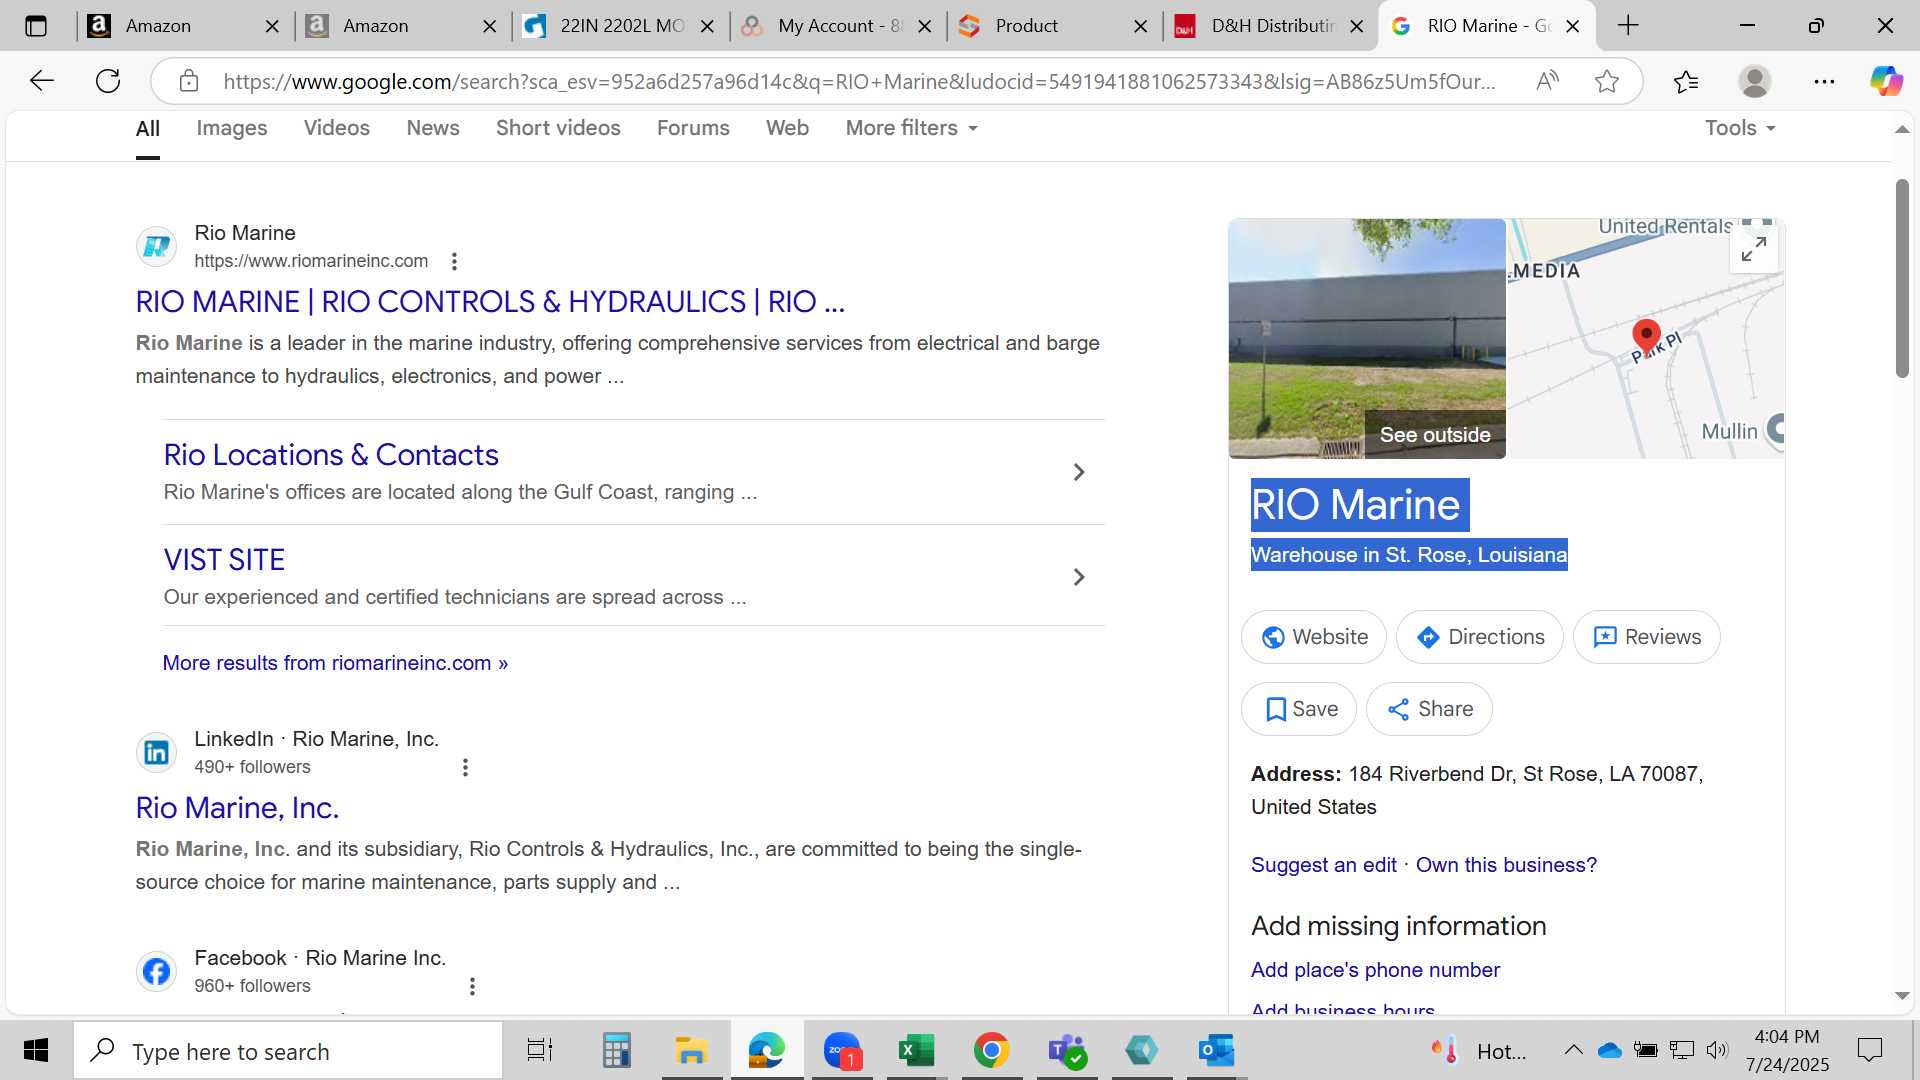The height and width of the screenshot is (1080, 1920).
Task: Select the Web search tab
Action: [x=787, y=128]
